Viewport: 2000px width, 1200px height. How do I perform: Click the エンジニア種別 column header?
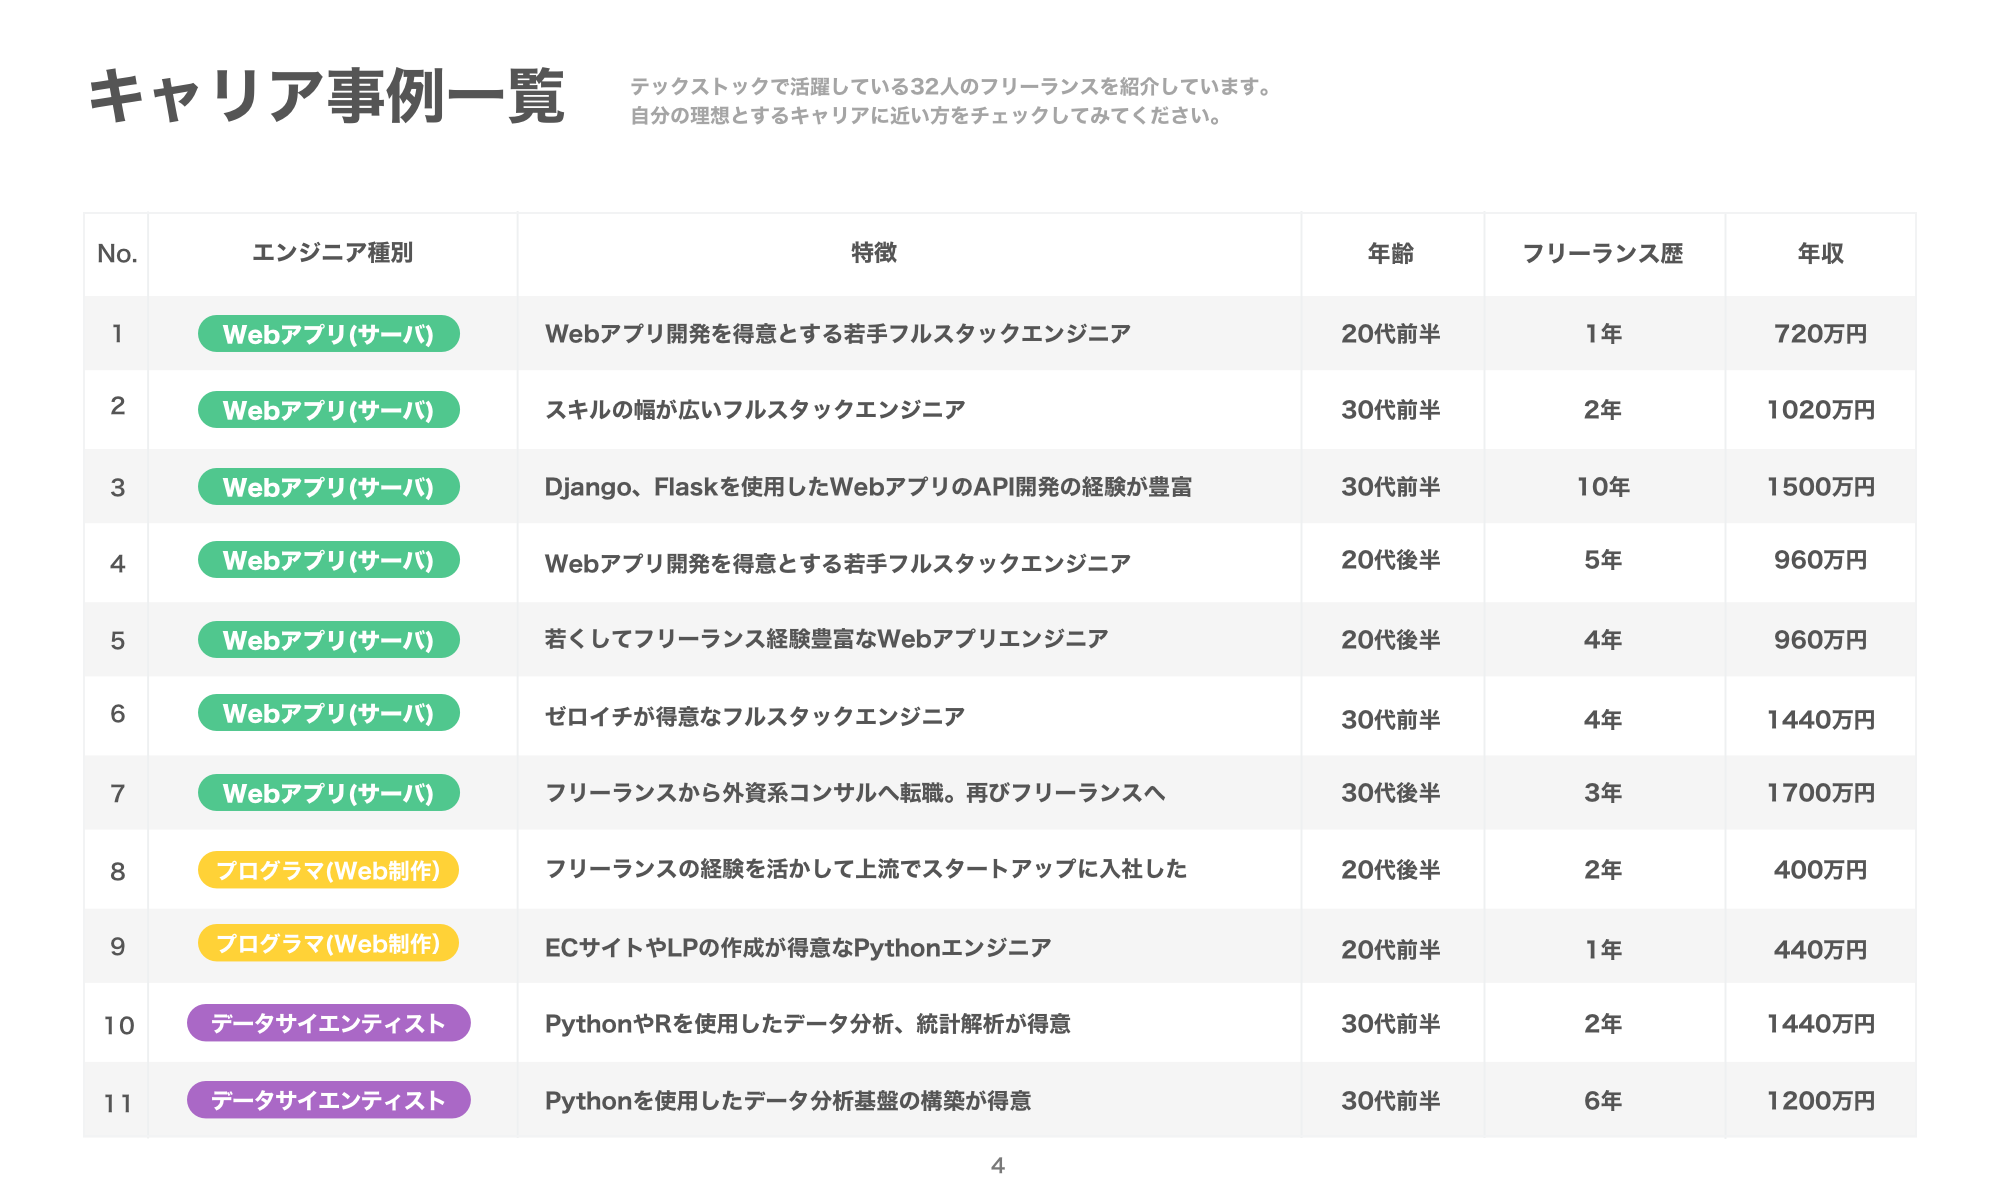(332, 253)
